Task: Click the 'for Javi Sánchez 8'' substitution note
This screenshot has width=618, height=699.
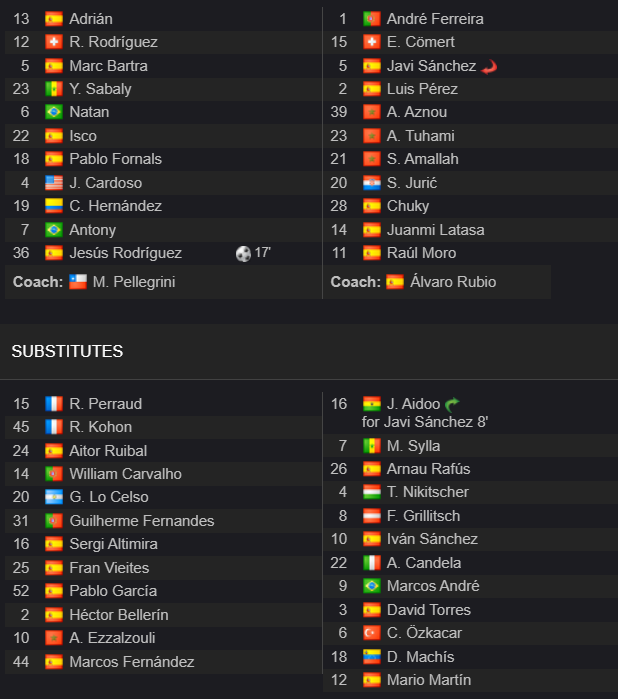Action: pyautogui.click(x=425, y=422)
